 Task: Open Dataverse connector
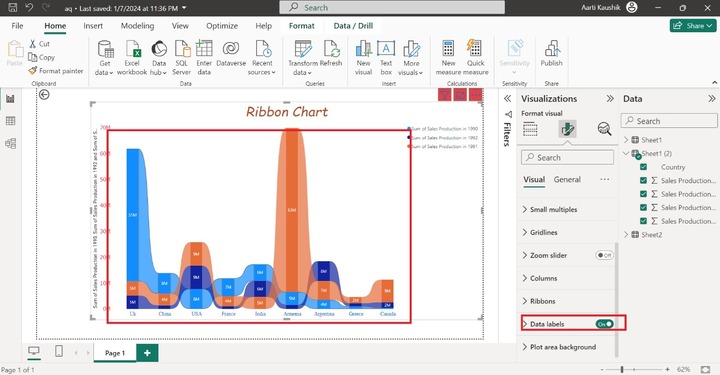coord(231,54)
